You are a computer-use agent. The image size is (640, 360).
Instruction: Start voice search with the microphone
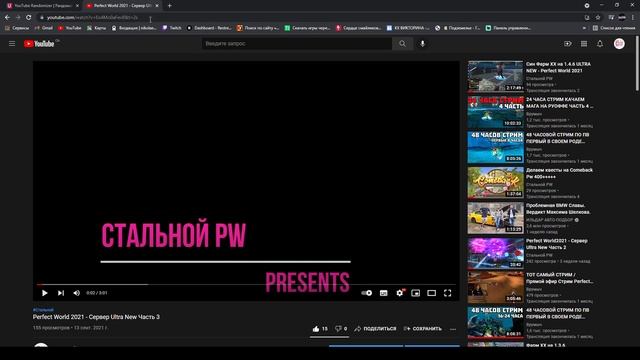tap(422, 44)
